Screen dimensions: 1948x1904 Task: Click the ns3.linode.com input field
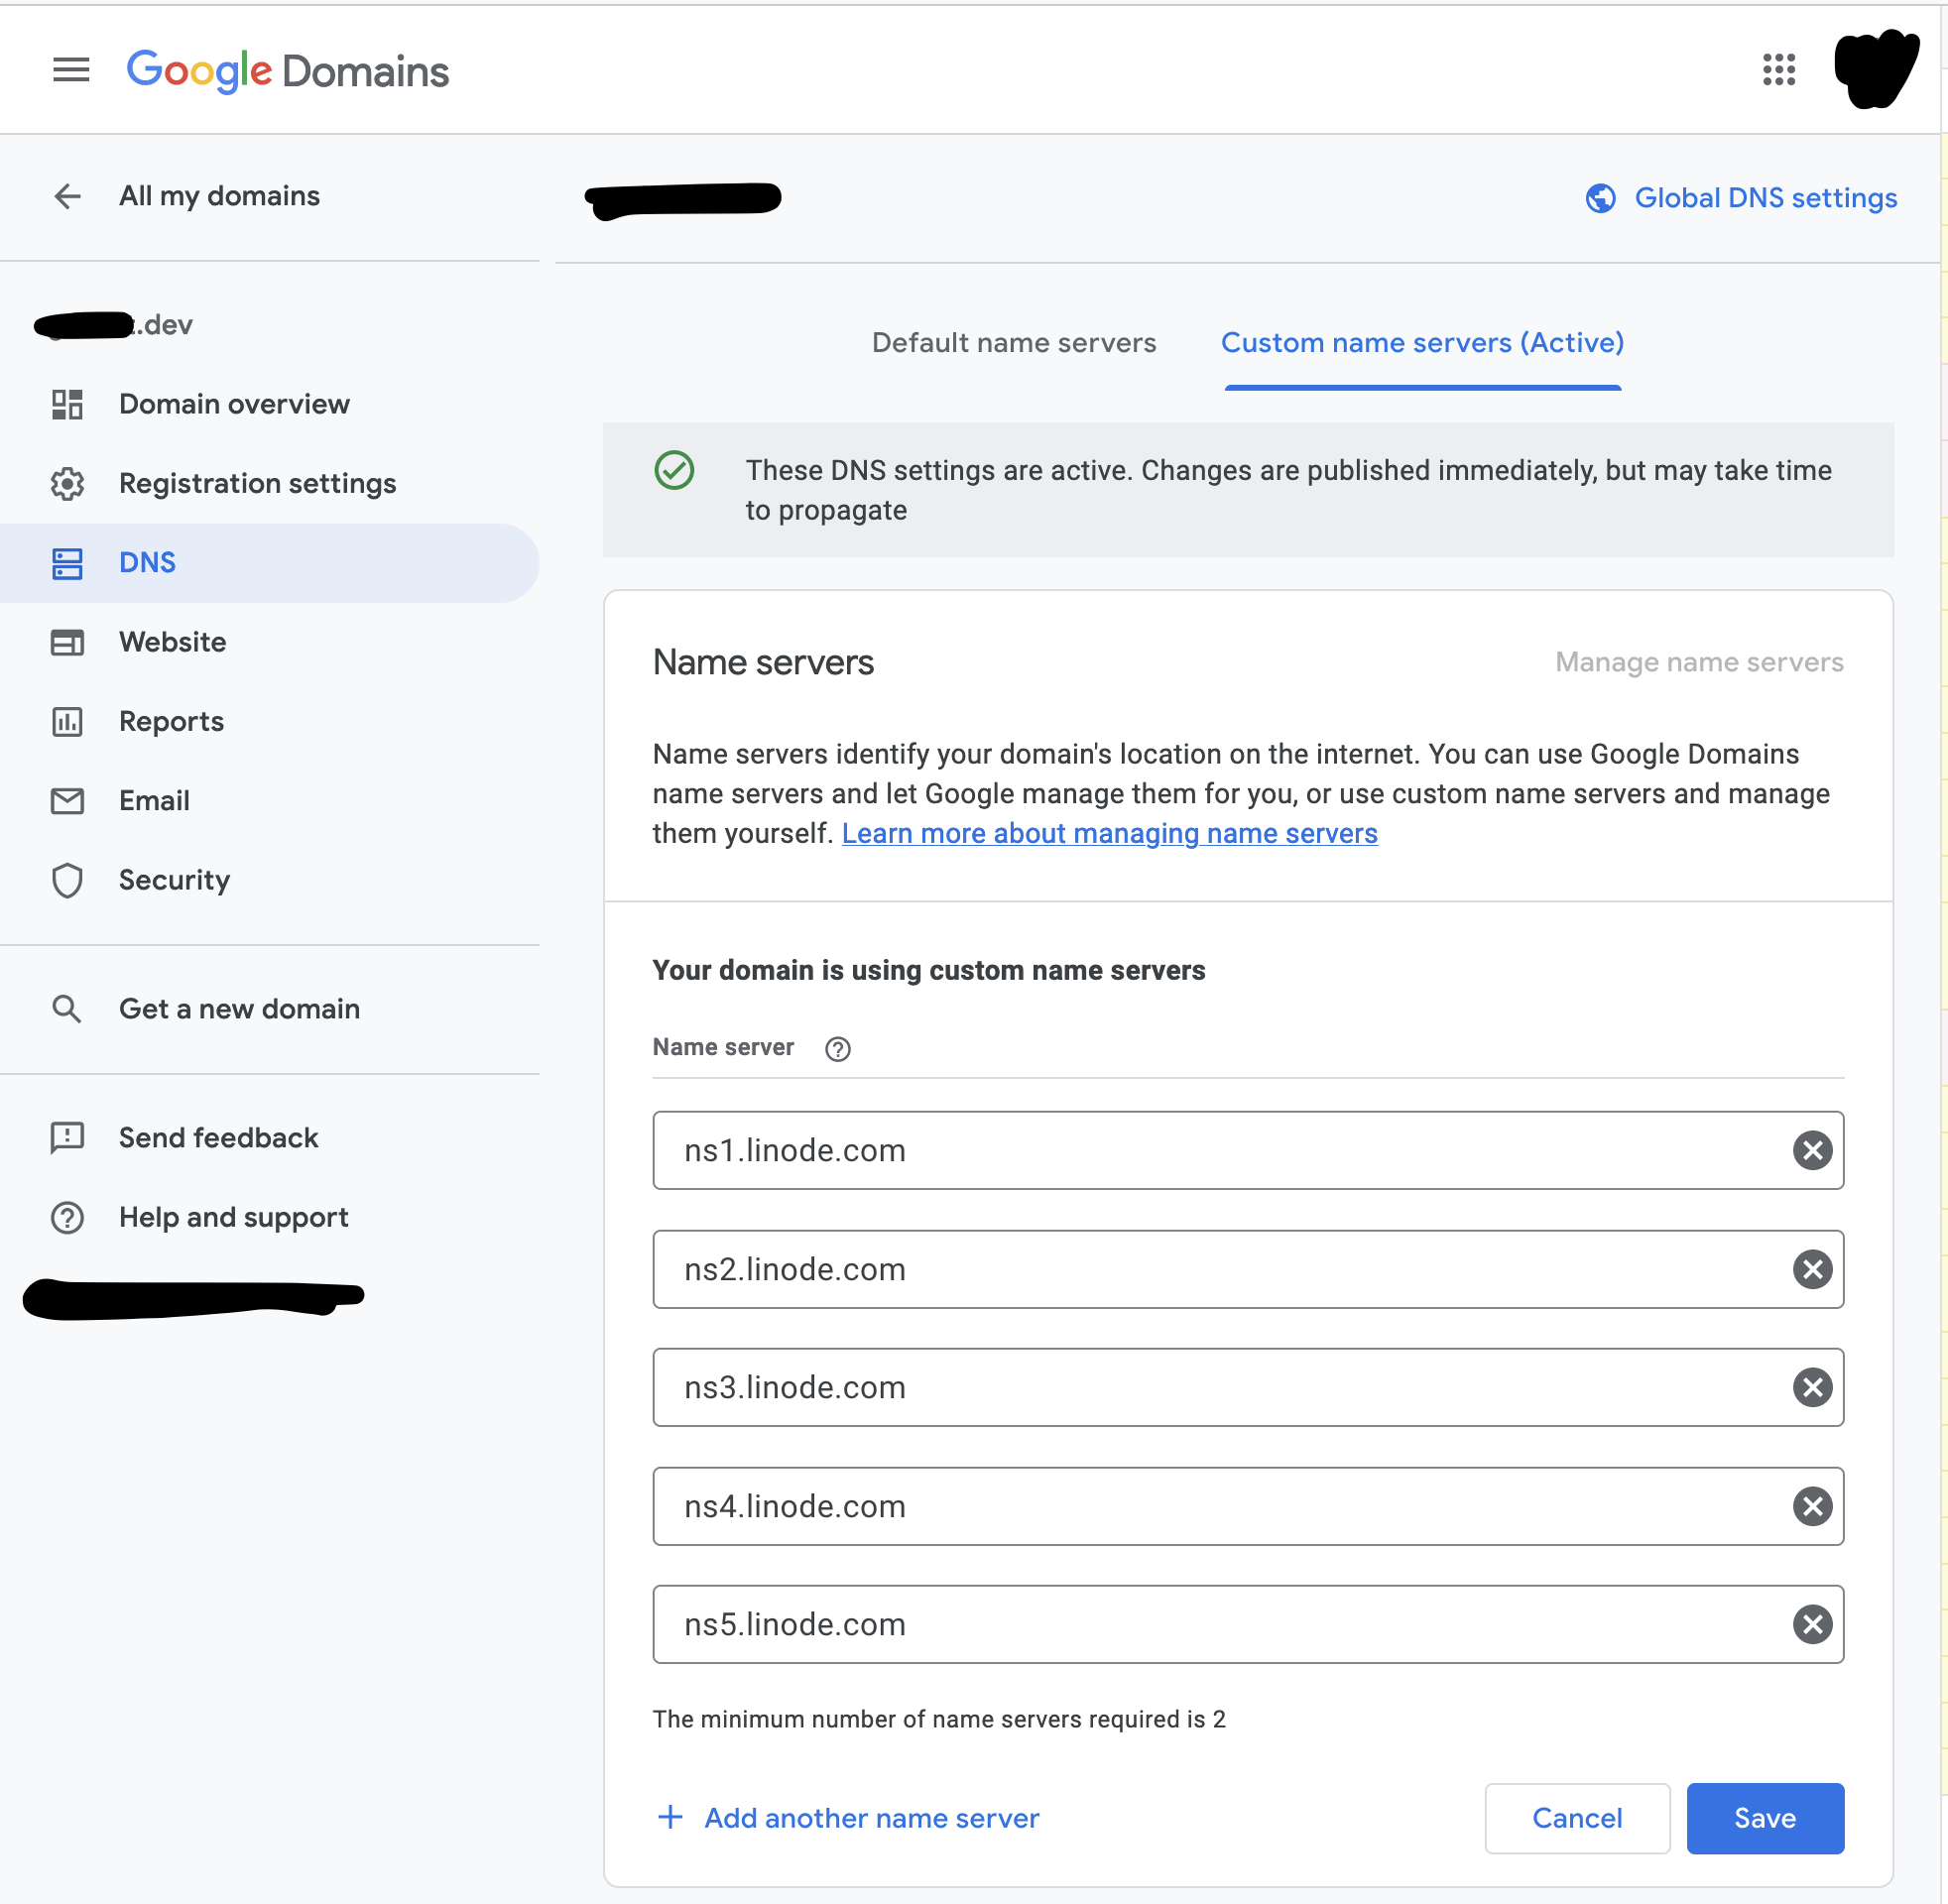1200,1387
